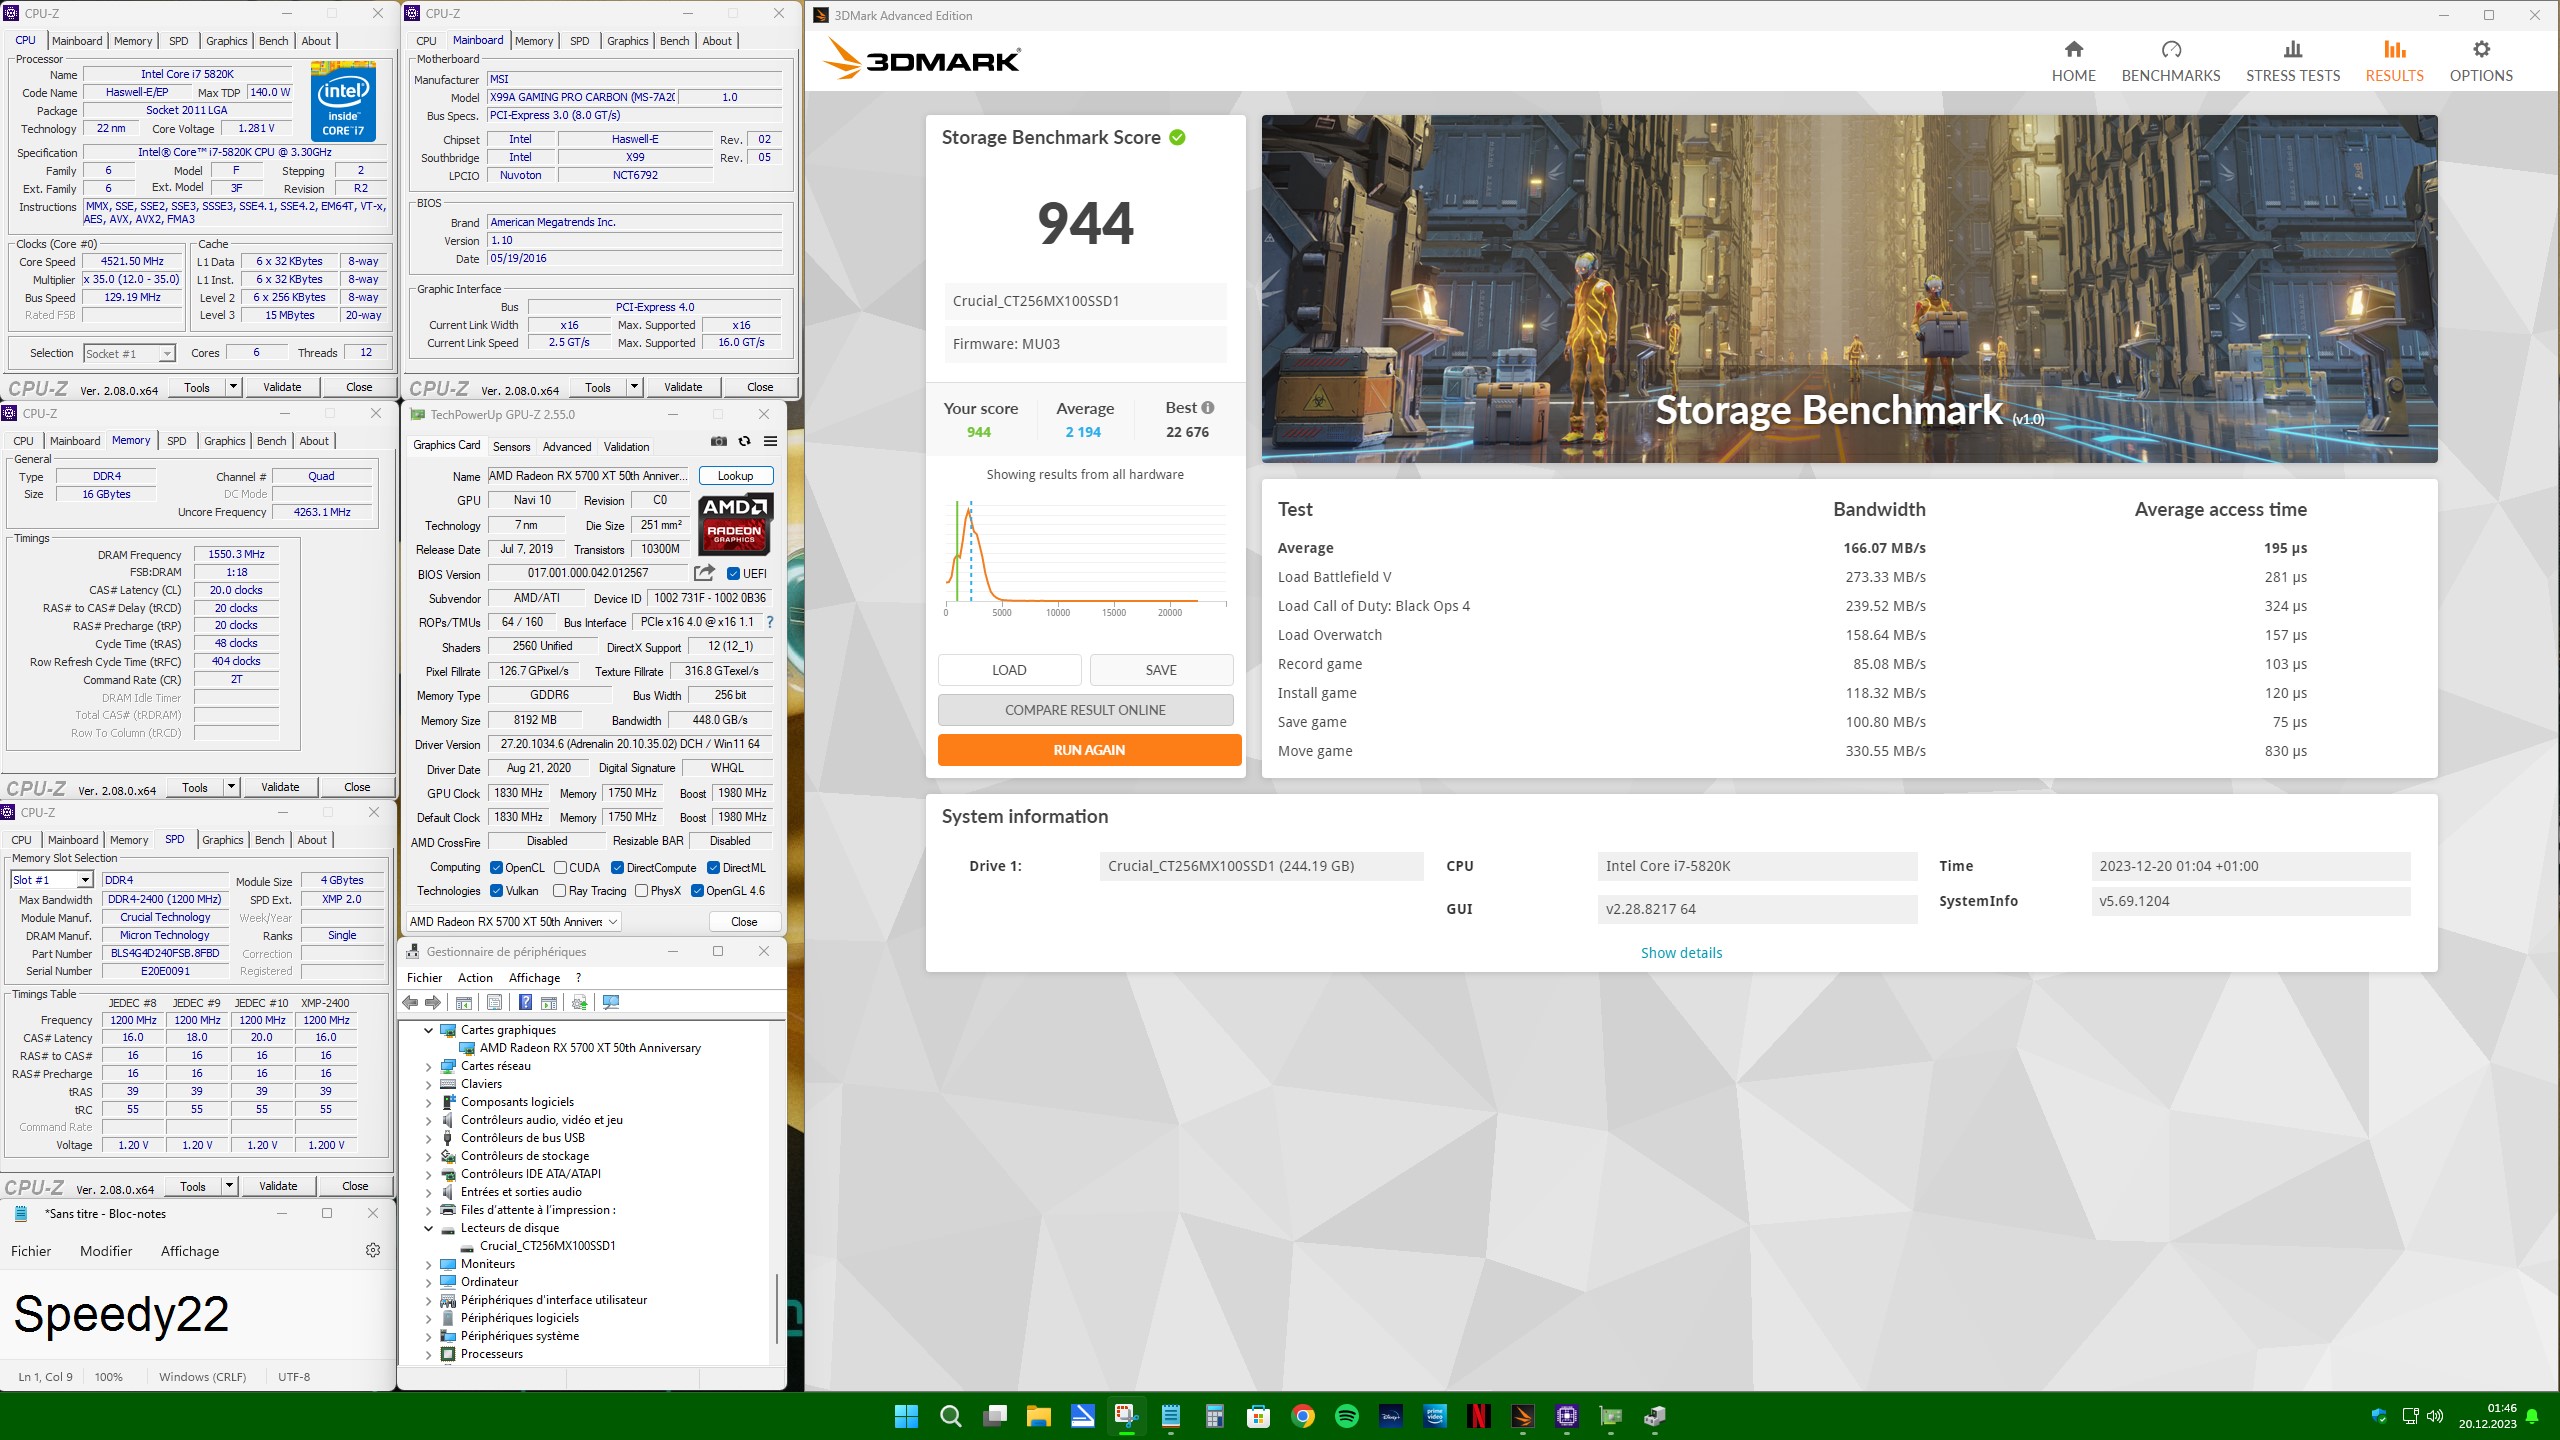Share the GPU BIOS via export icon
The image size is (2560, 1440).
coord(704,573)
